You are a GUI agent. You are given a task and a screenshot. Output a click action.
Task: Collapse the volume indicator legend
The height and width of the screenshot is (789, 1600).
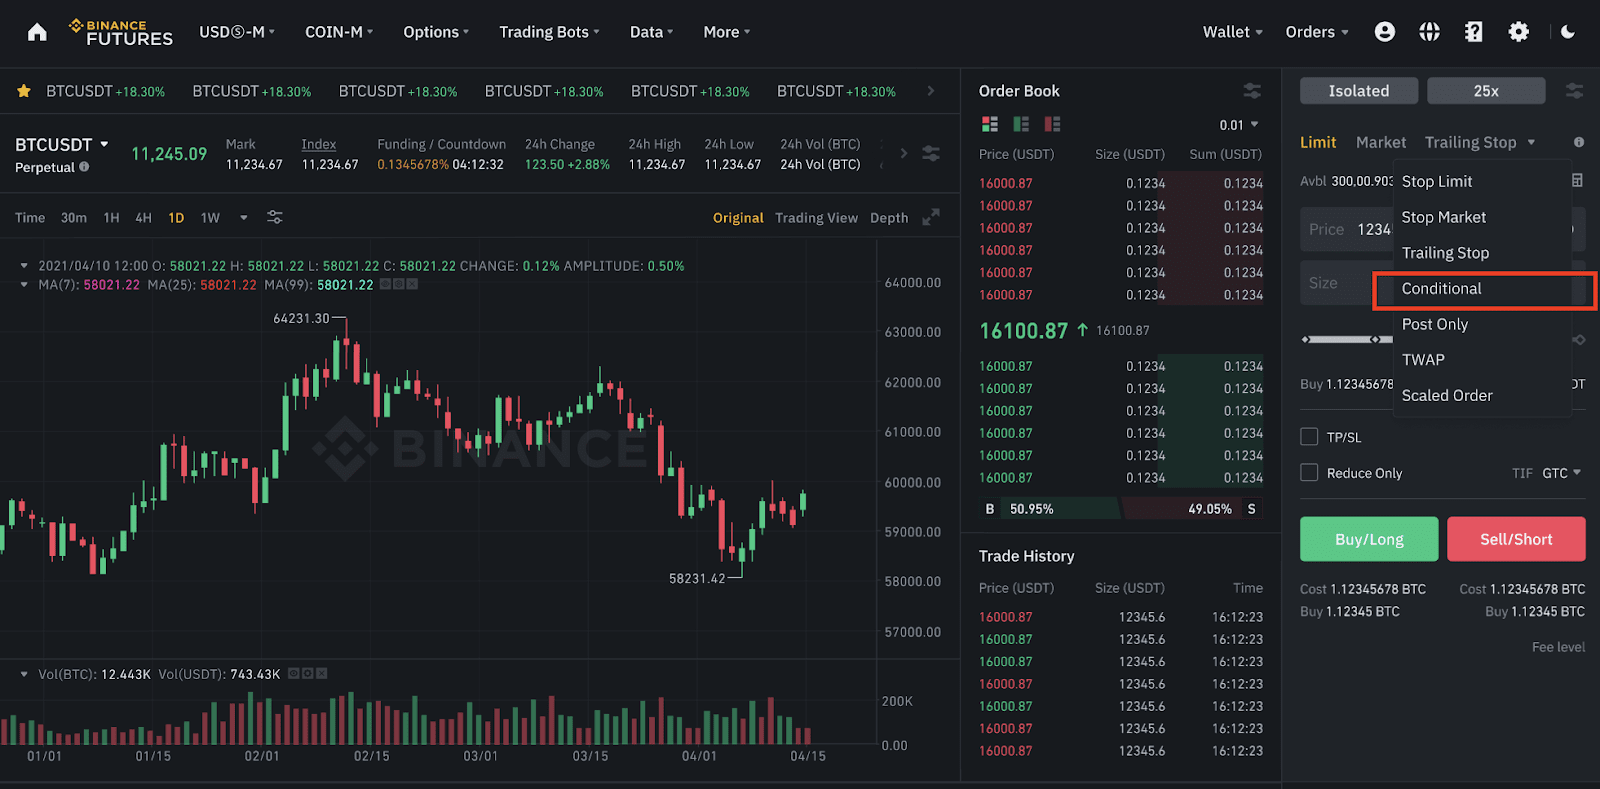pos(24,674)
